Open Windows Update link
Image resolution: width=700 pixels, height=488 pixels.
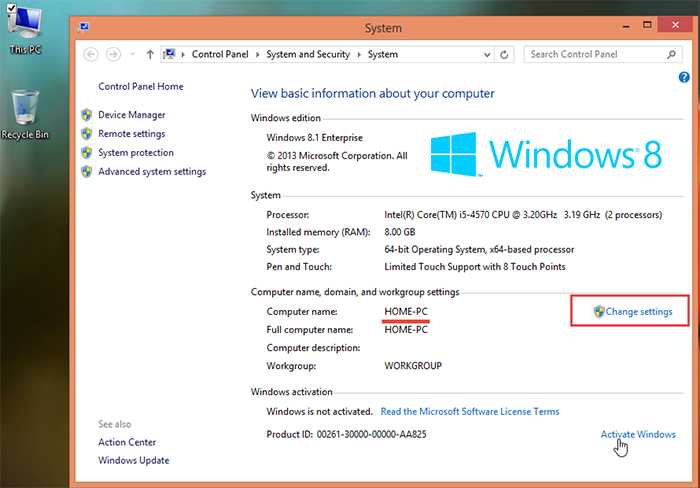pyautogui.click(x=133, y=460)
